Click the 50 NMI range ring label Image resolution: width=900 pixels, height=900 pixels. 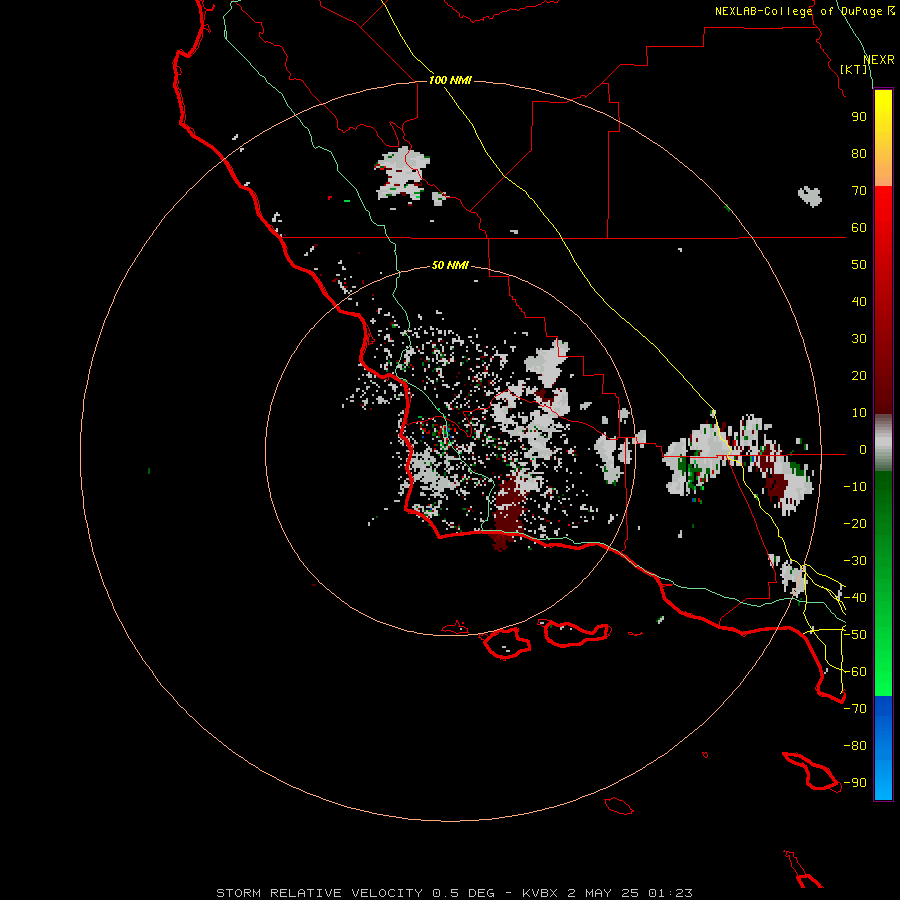(x=450, y=265)
